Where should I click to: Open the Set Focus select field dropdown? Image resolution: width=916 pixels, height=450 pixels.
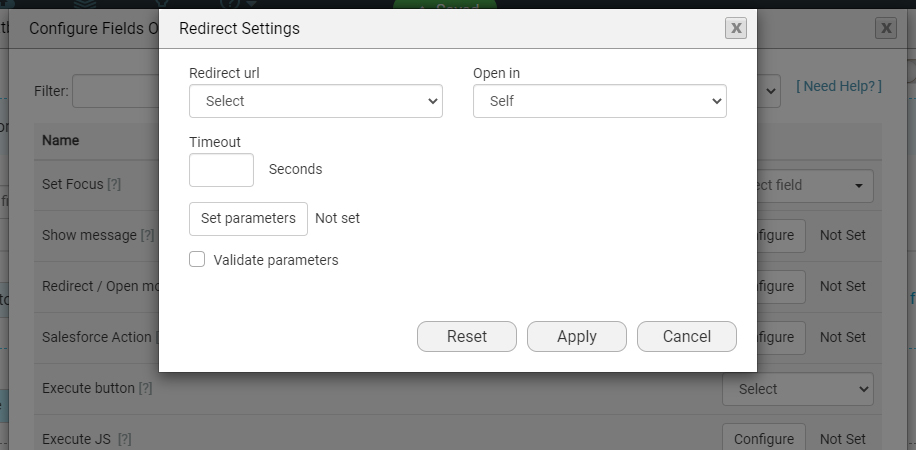coord(810,185)
